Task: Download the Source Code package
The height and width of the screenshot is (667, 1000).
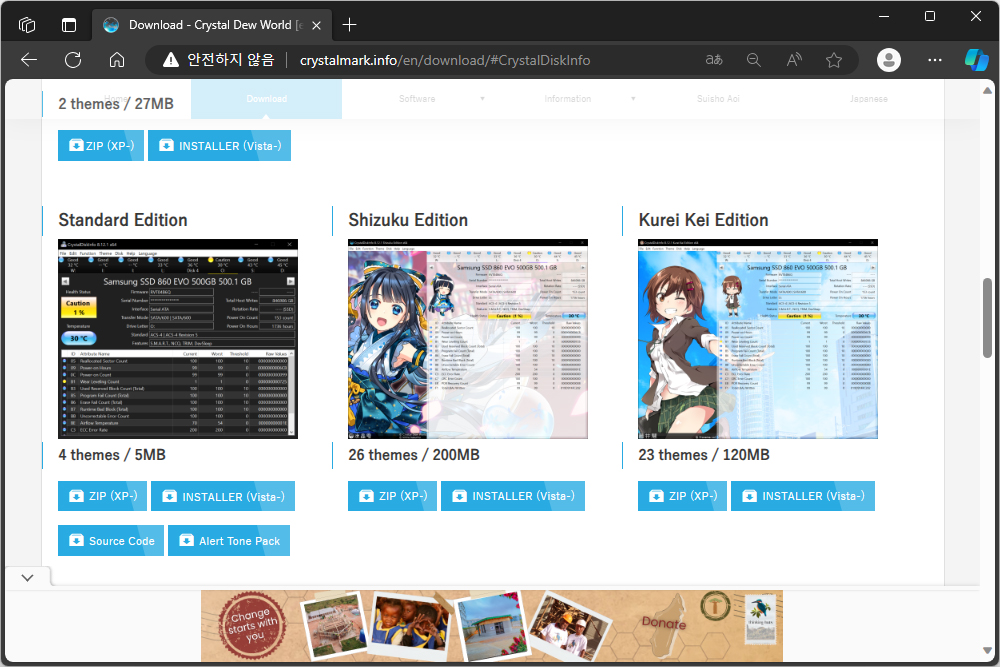Action: pos(111,541)
